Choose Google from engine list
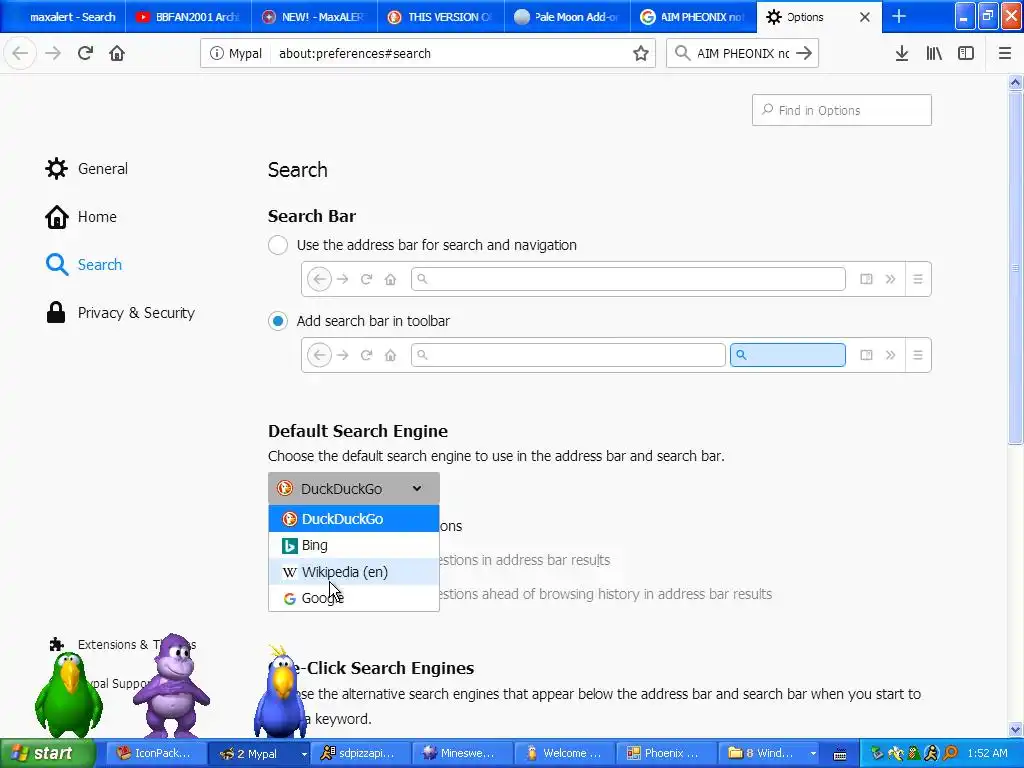This screenshot has height=768, width=1024. pyautogui.click(x=353, y=598)
